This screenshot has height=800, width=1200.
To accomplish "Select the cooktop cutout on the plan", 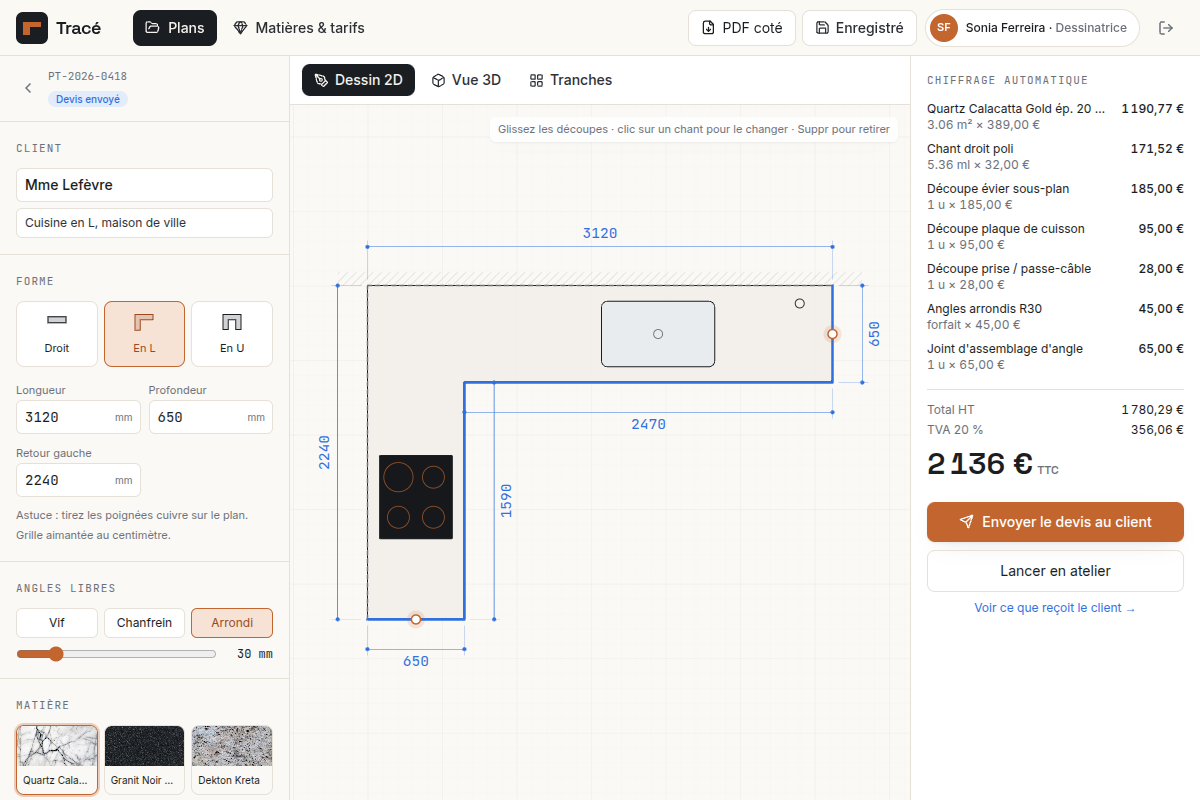I will (416, 498).
